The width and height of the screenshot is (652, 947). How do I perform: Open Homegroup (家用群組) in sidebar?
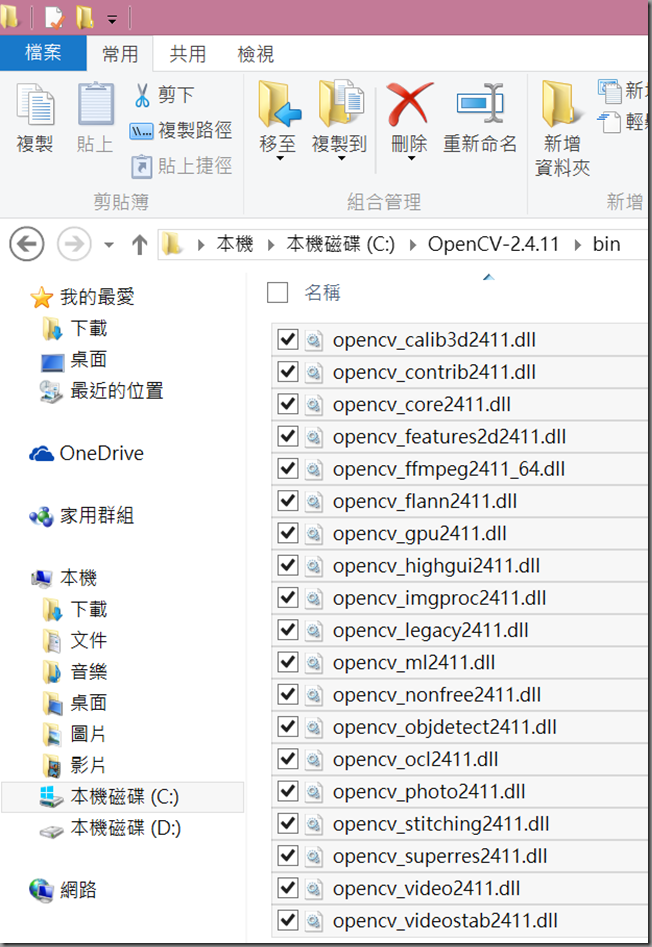click(82, 516)
